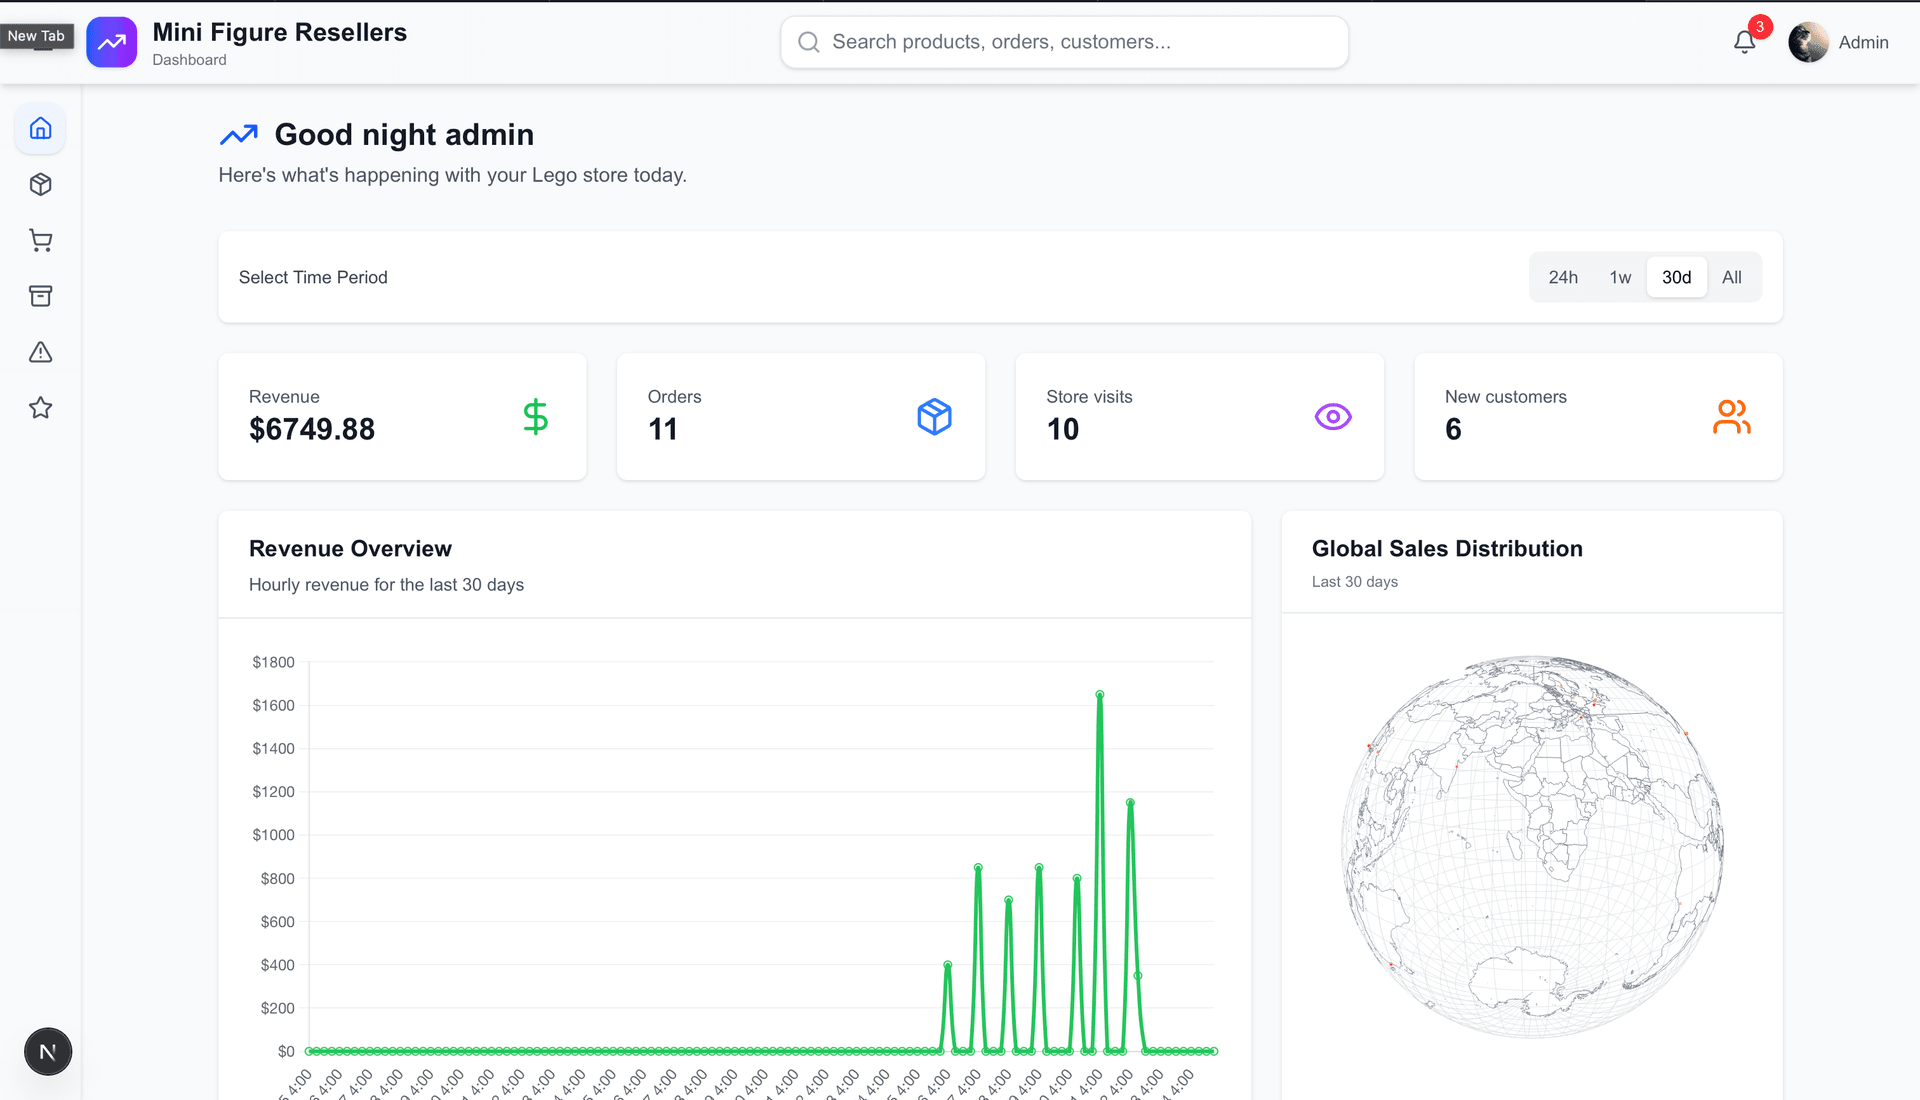Open the Products cube sidebar icon
Viewport: 1920px width, 1100px height.
point(40,184)
